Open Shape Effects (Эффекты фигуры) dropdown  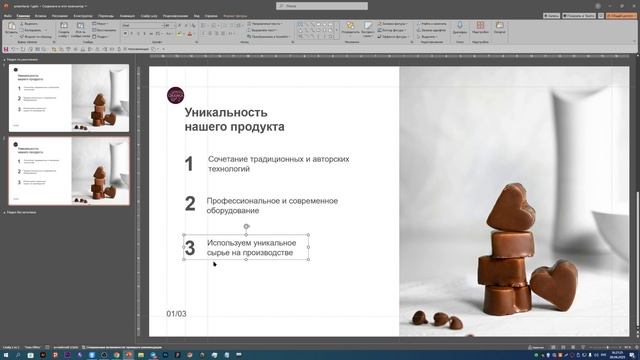393,36
